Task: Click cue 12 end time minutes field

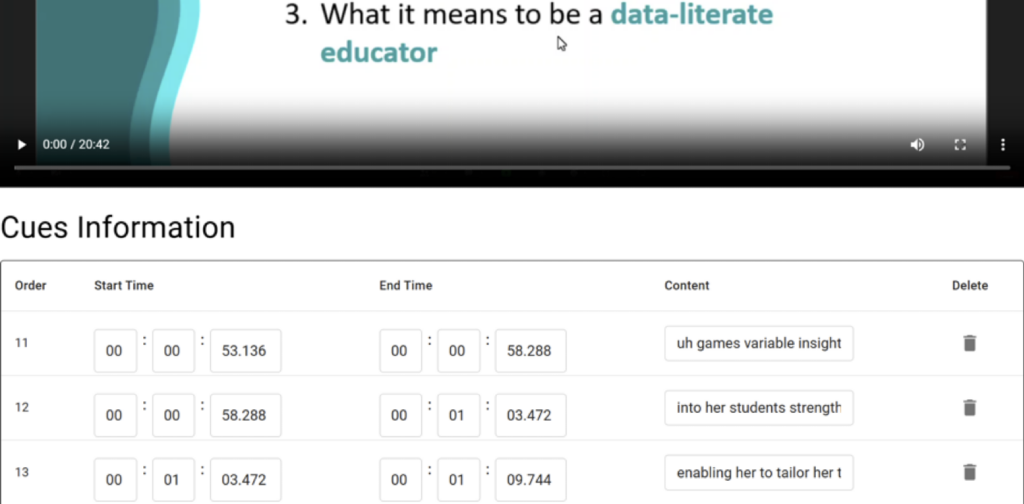Action: [458, 415]
